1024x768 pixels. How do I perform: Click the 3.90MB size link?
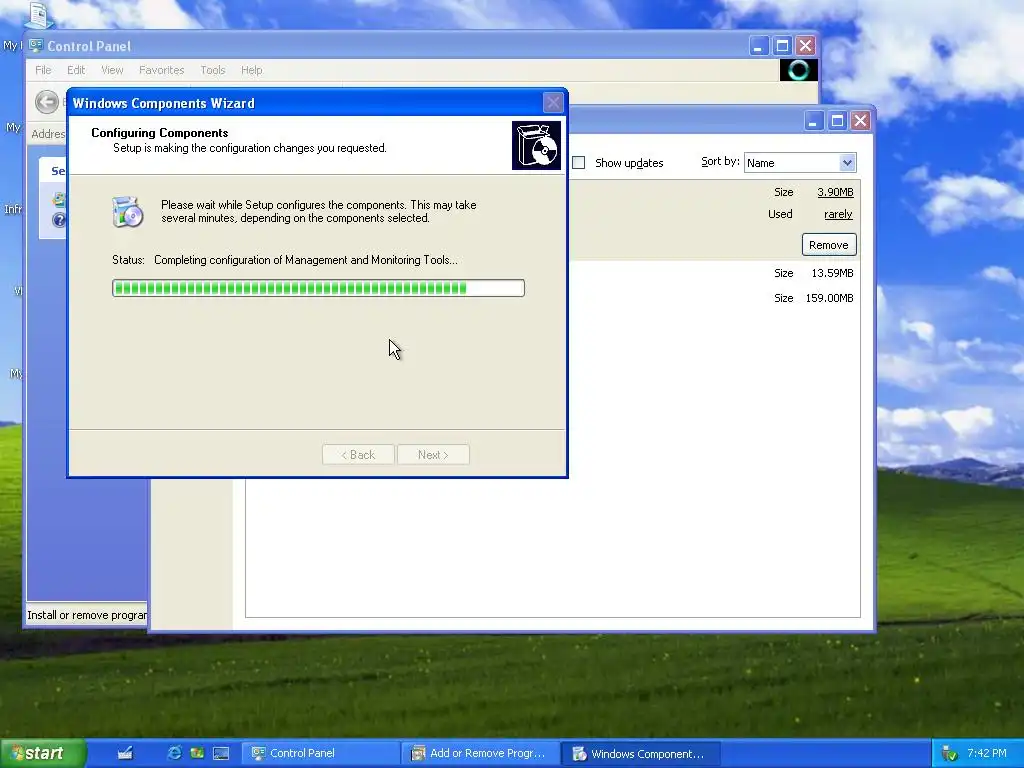click(x=835, y=192)
